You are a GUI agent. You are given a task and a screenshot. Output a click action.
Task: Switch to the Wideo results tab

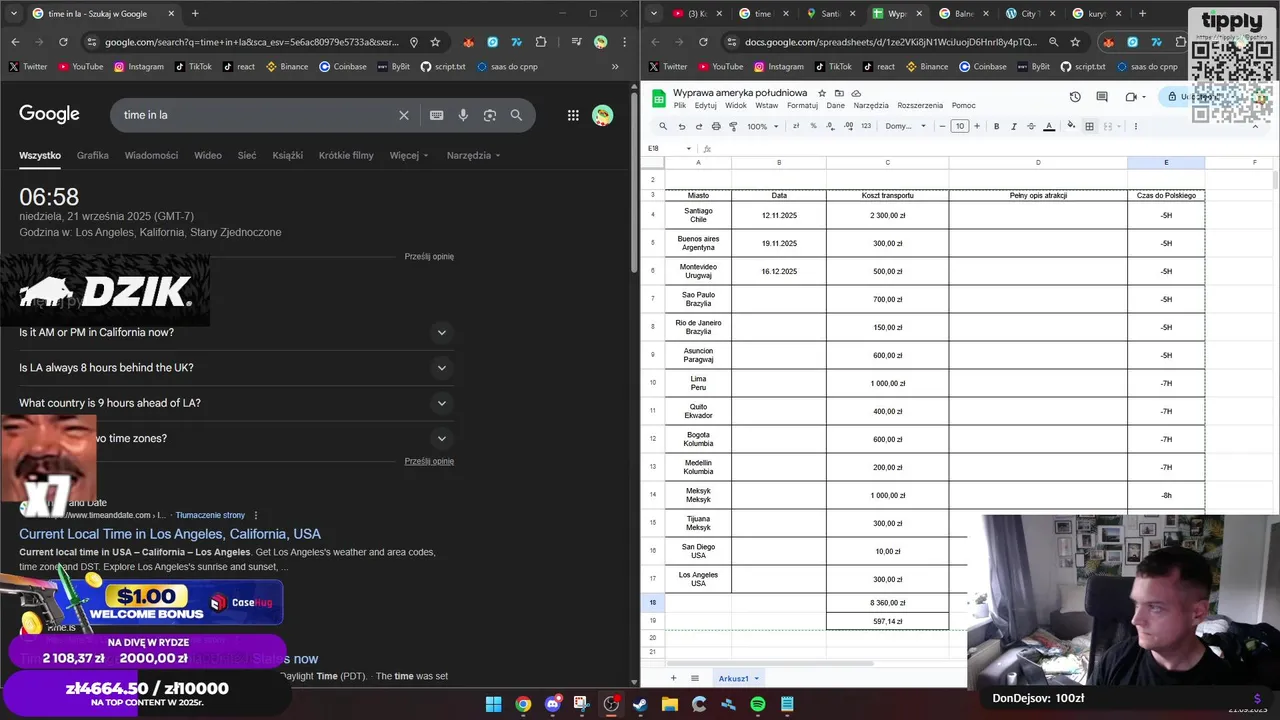[208, 155]
